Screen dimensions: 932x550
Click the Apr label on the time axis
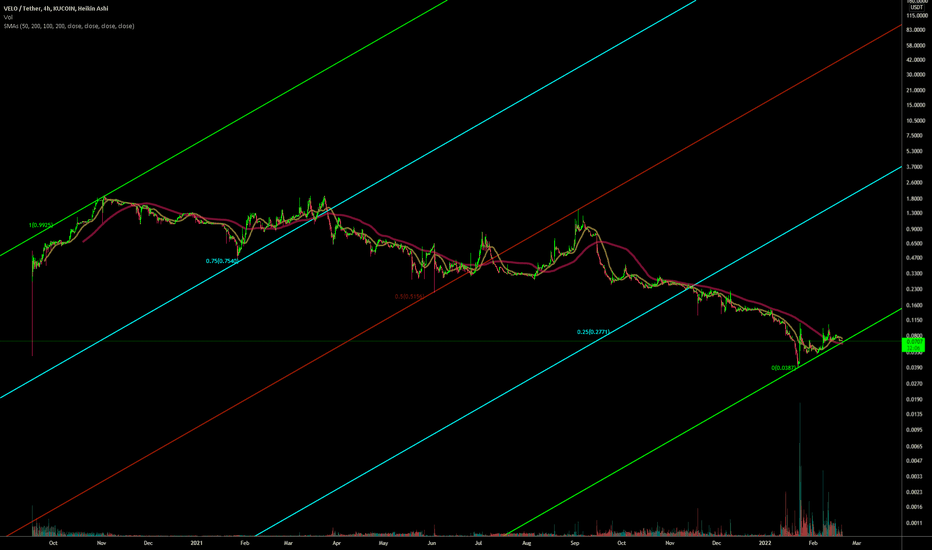point(336,543)
